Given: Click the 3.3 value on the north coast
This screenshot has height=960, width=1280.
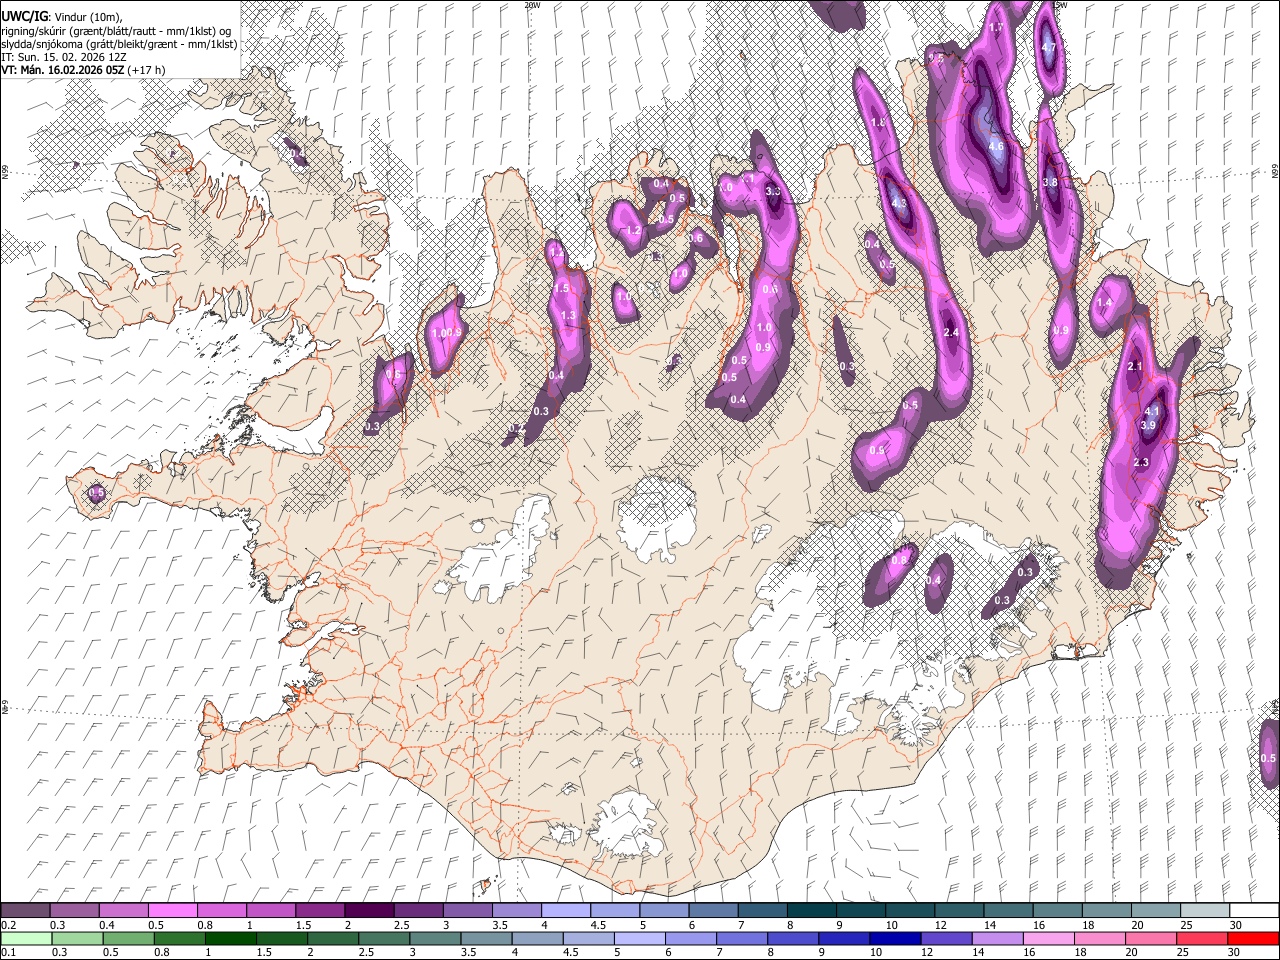Looking at the screenshot, I should [772, 191].
